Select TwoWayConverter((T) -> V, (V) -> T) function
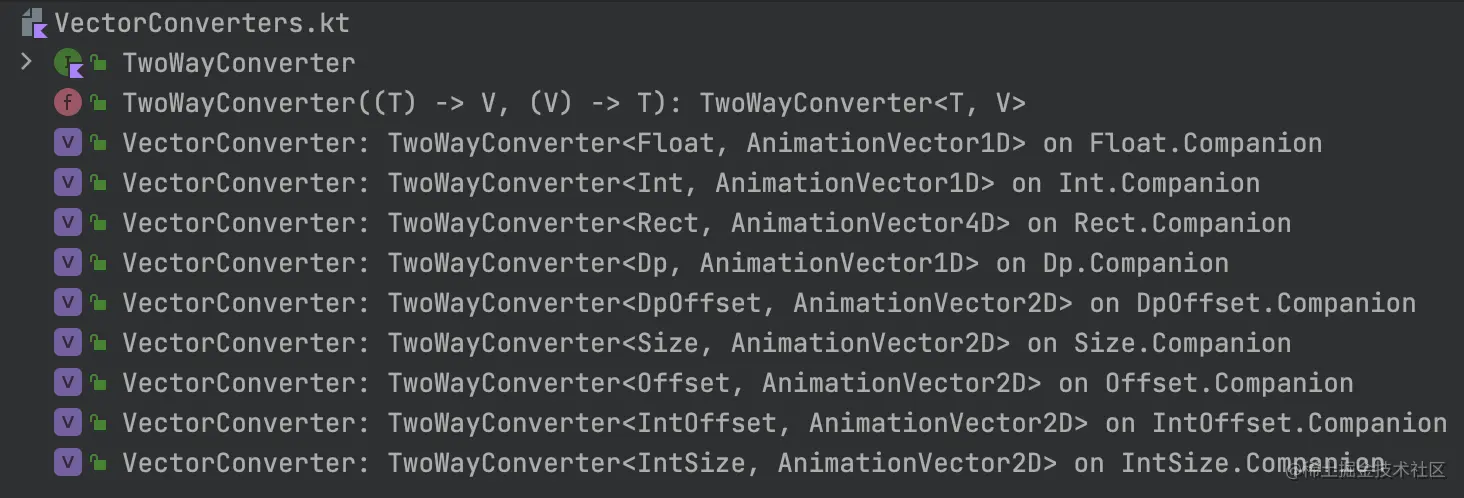The image size is (1464, 498). click(575, 103)
